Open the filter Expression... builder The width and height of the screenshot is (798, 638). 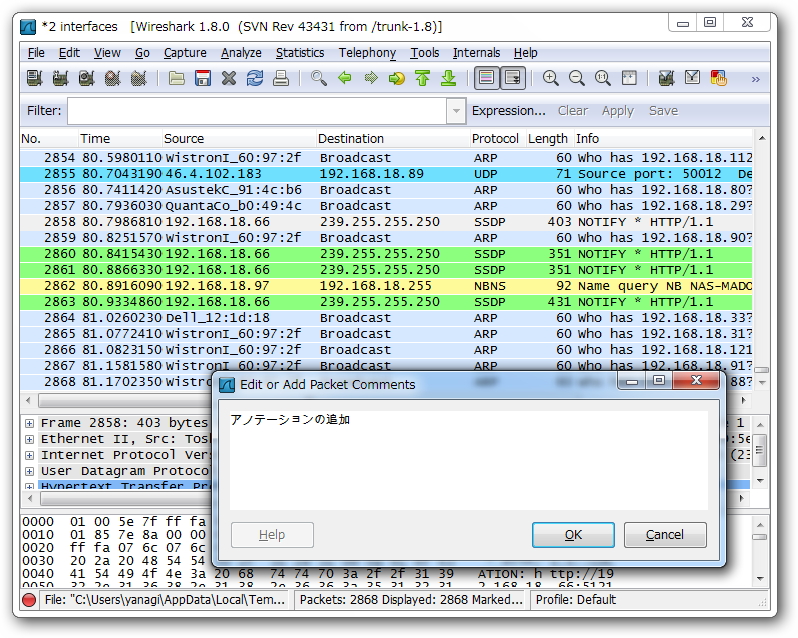tap(508, 111)
